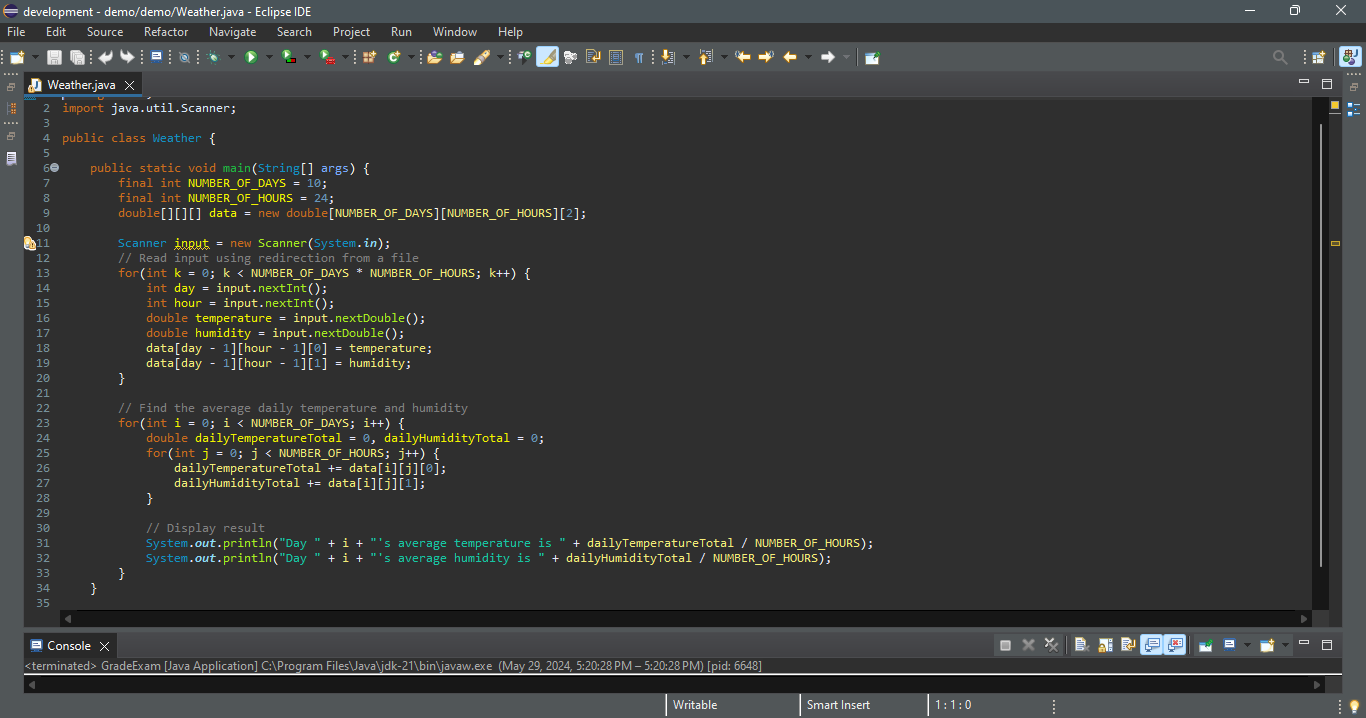The height and width of the screenshot is (718, 1366).
Task: Click the Save All toolbar icon
Action: 76,58
